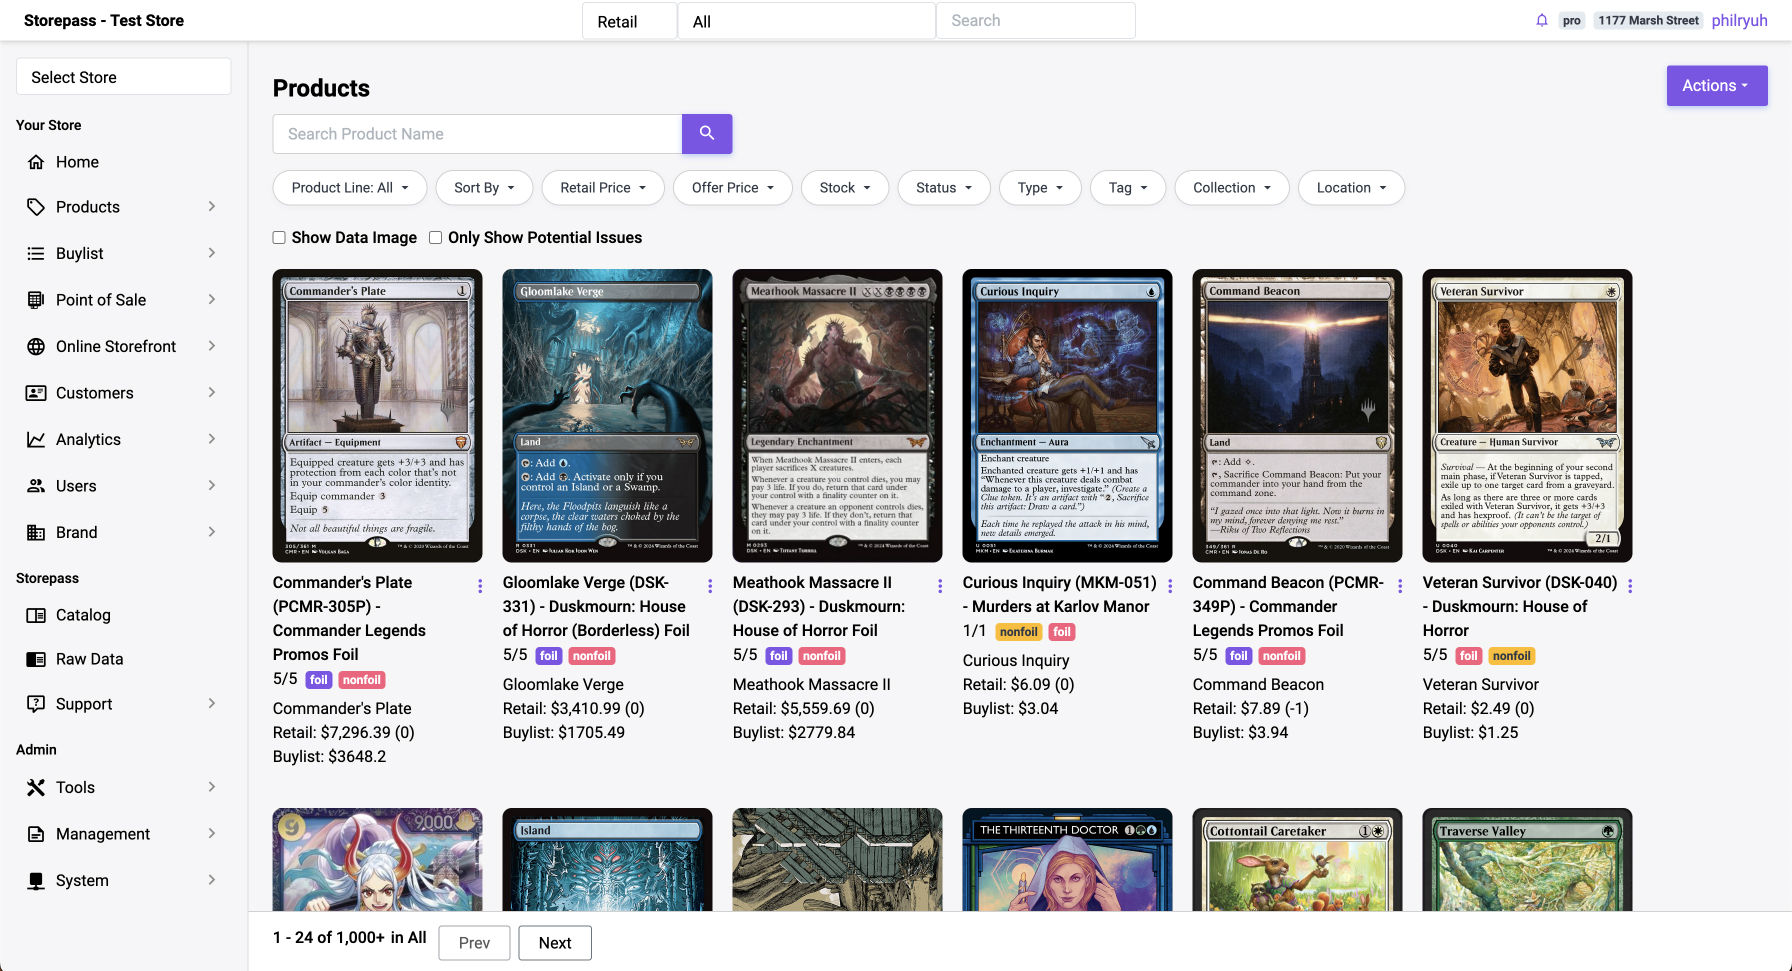This screenshot has width=1792, height=971.
Task: Open the Gloomlake Verge card image
Action: pyautogui.click(x=608, y=416)
